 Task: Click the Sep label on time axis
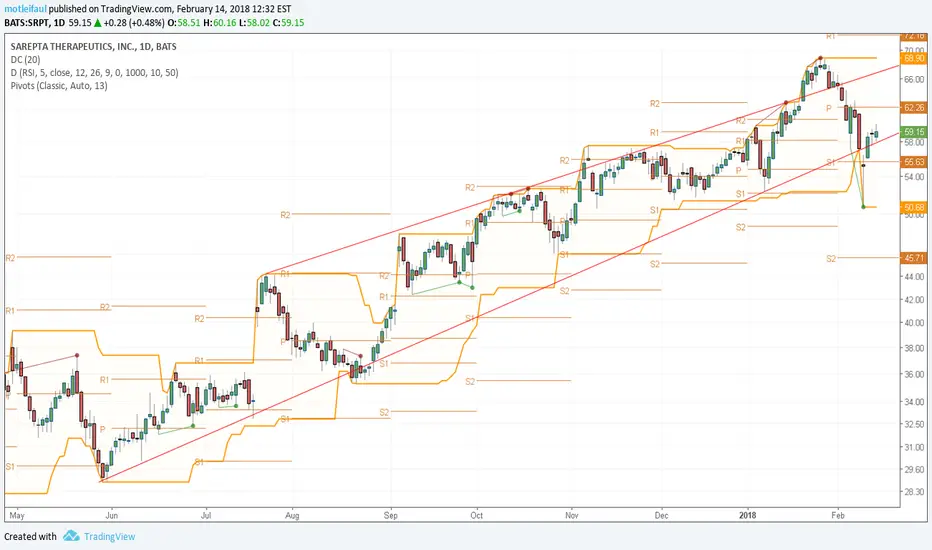click(391, 516)
